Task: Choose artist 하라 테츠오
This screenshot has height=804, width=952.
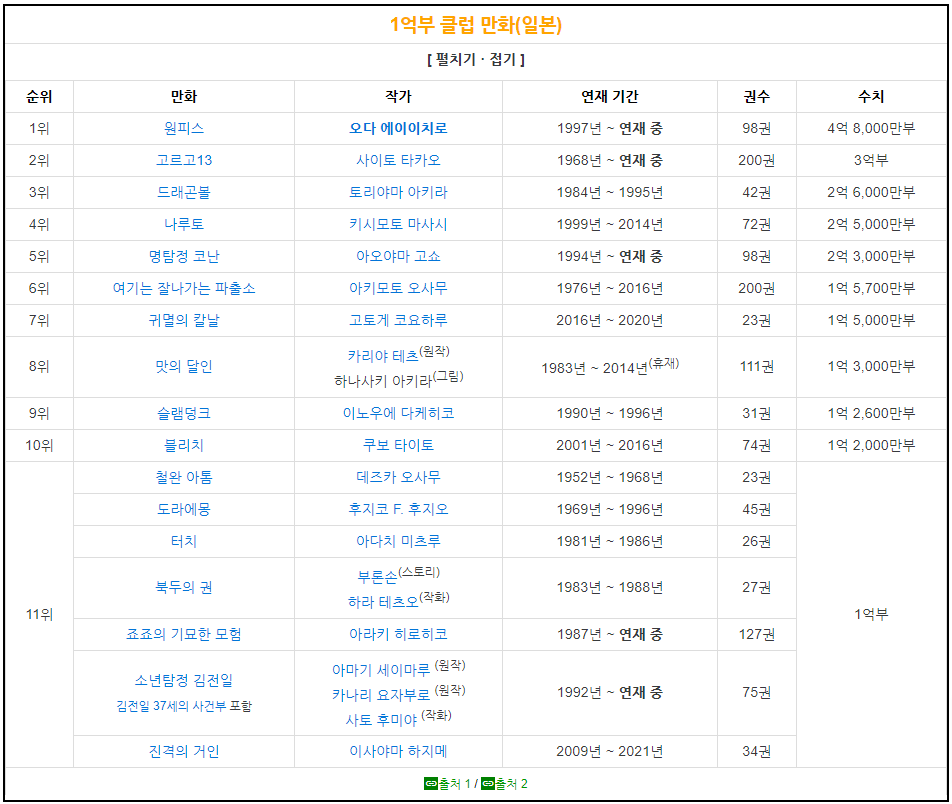Action: click(x=383, y=602)
